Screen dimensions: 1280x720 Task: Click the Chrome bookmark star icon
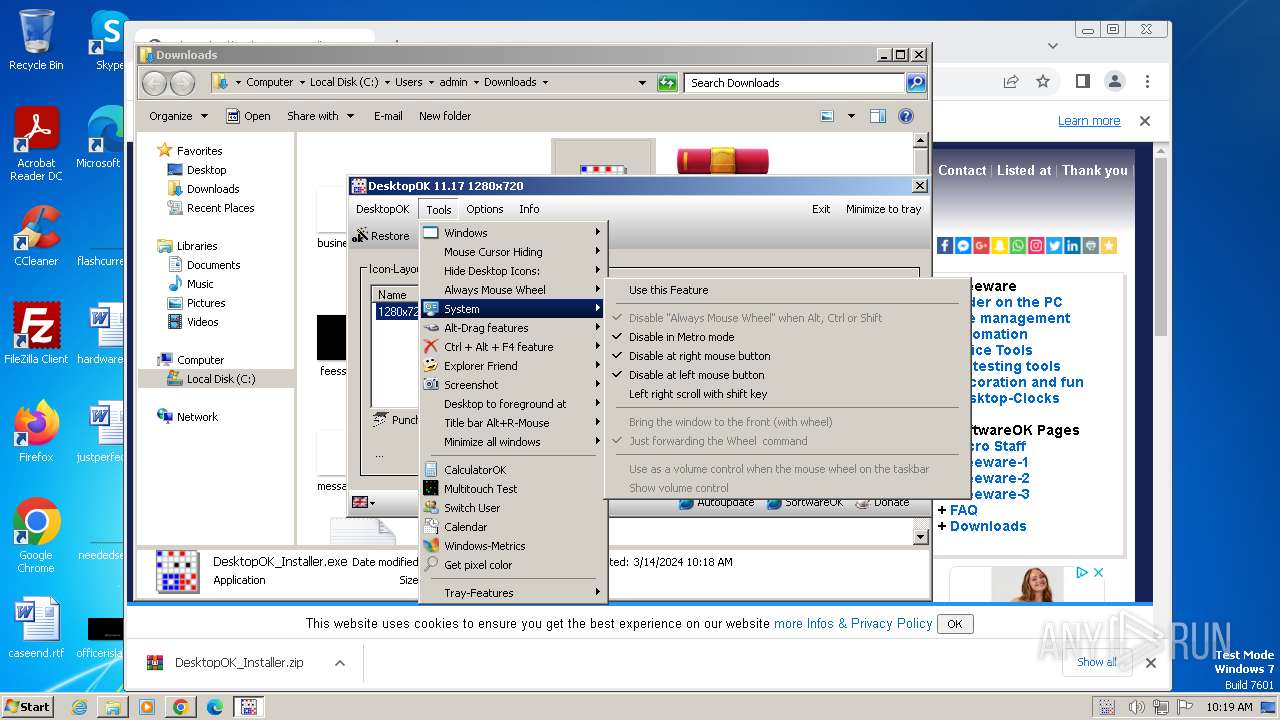pyautogui.click(x=1043, y=81)
